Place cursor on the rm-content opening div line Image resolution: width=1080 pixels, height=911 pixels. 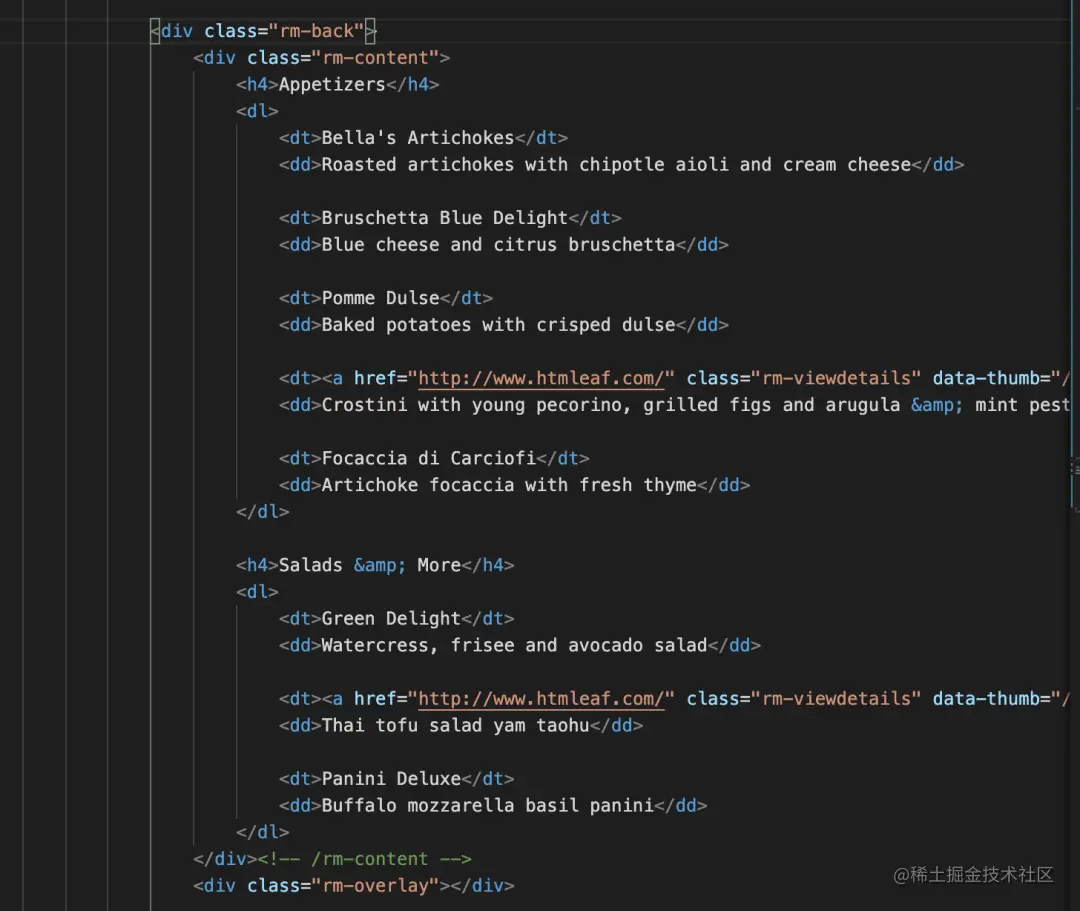[322, 58]
